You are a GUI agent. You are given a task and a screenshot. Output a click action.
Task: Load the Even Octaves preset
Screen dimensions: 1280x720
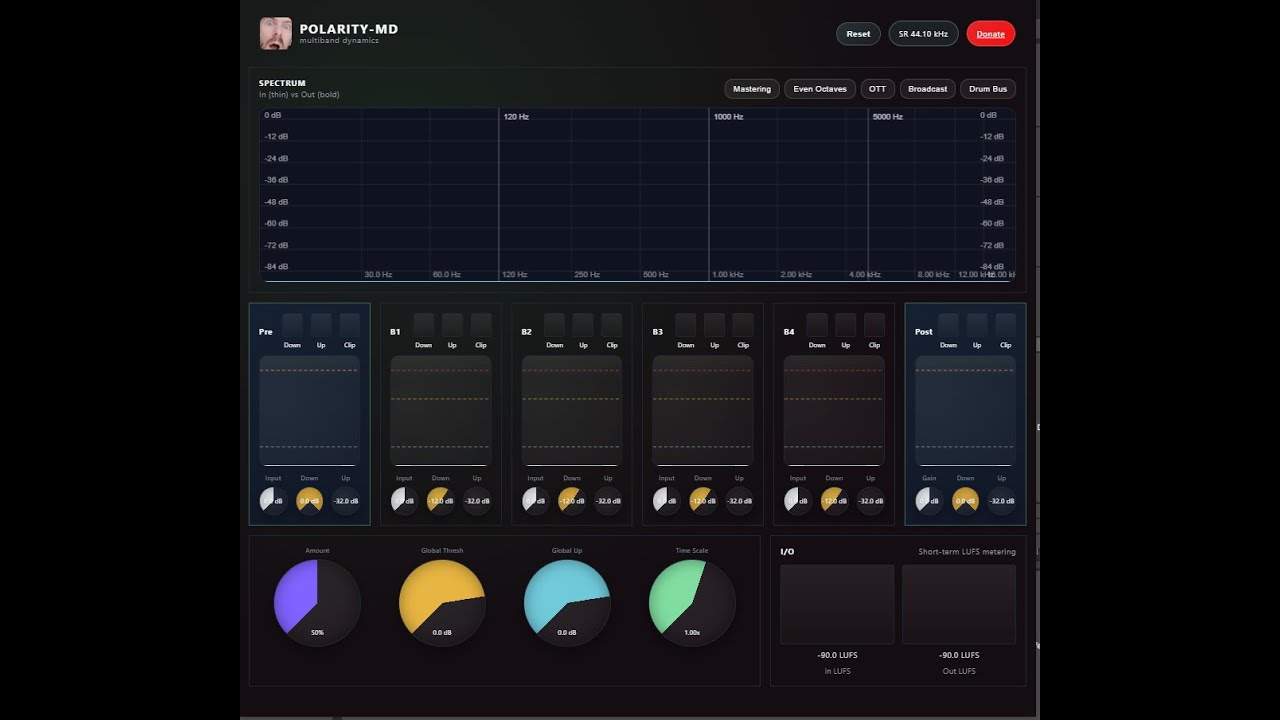point(819,89)
